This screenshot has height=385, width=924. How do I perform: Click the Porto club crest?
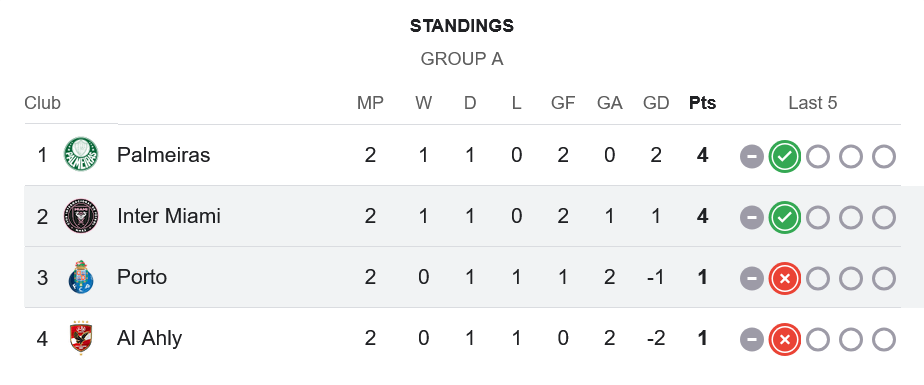(x=81, y=277)
